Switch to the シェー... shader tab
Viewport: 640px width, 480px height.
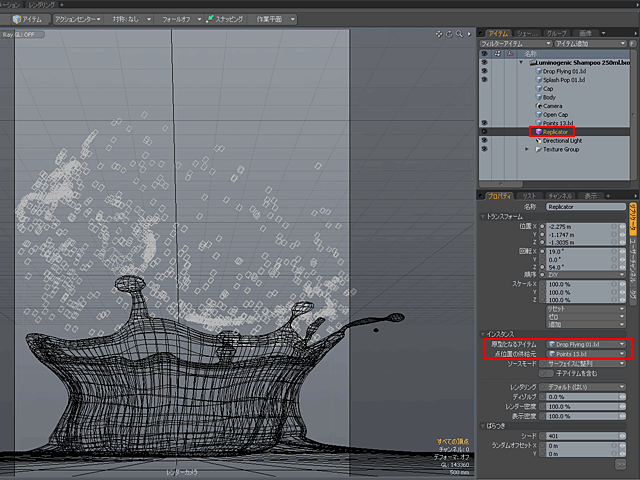click(x=527, y=33)
